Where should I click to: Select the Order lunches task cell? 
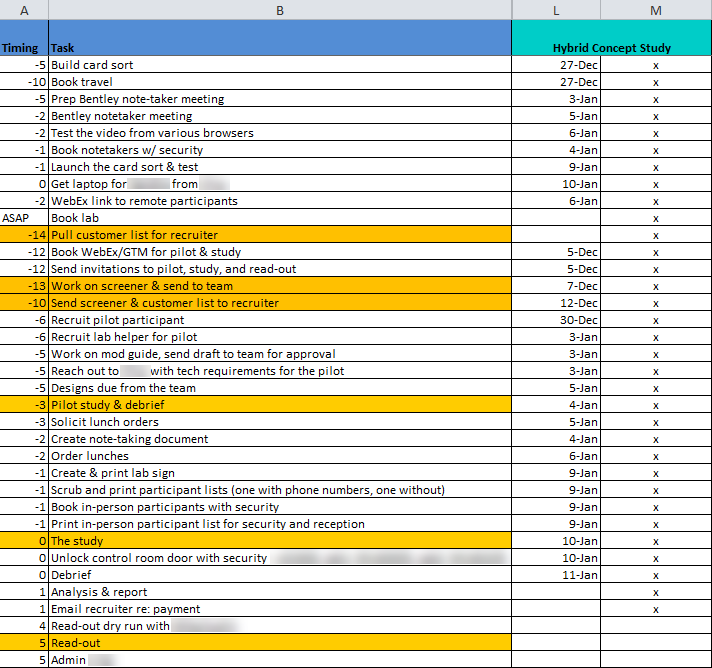click(279, 456)
